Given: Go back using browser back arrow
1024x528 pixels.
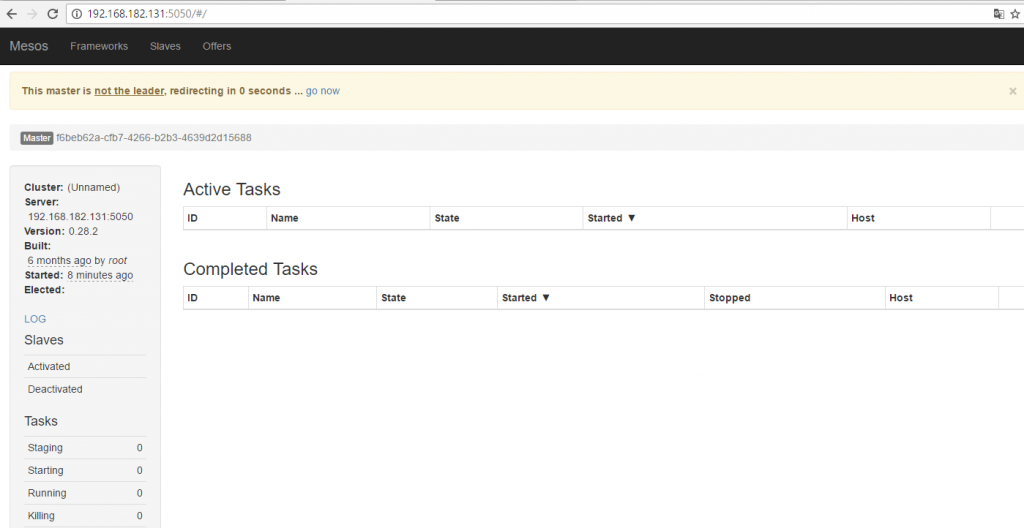Looking at the screenshot, I should pos(11,14).
